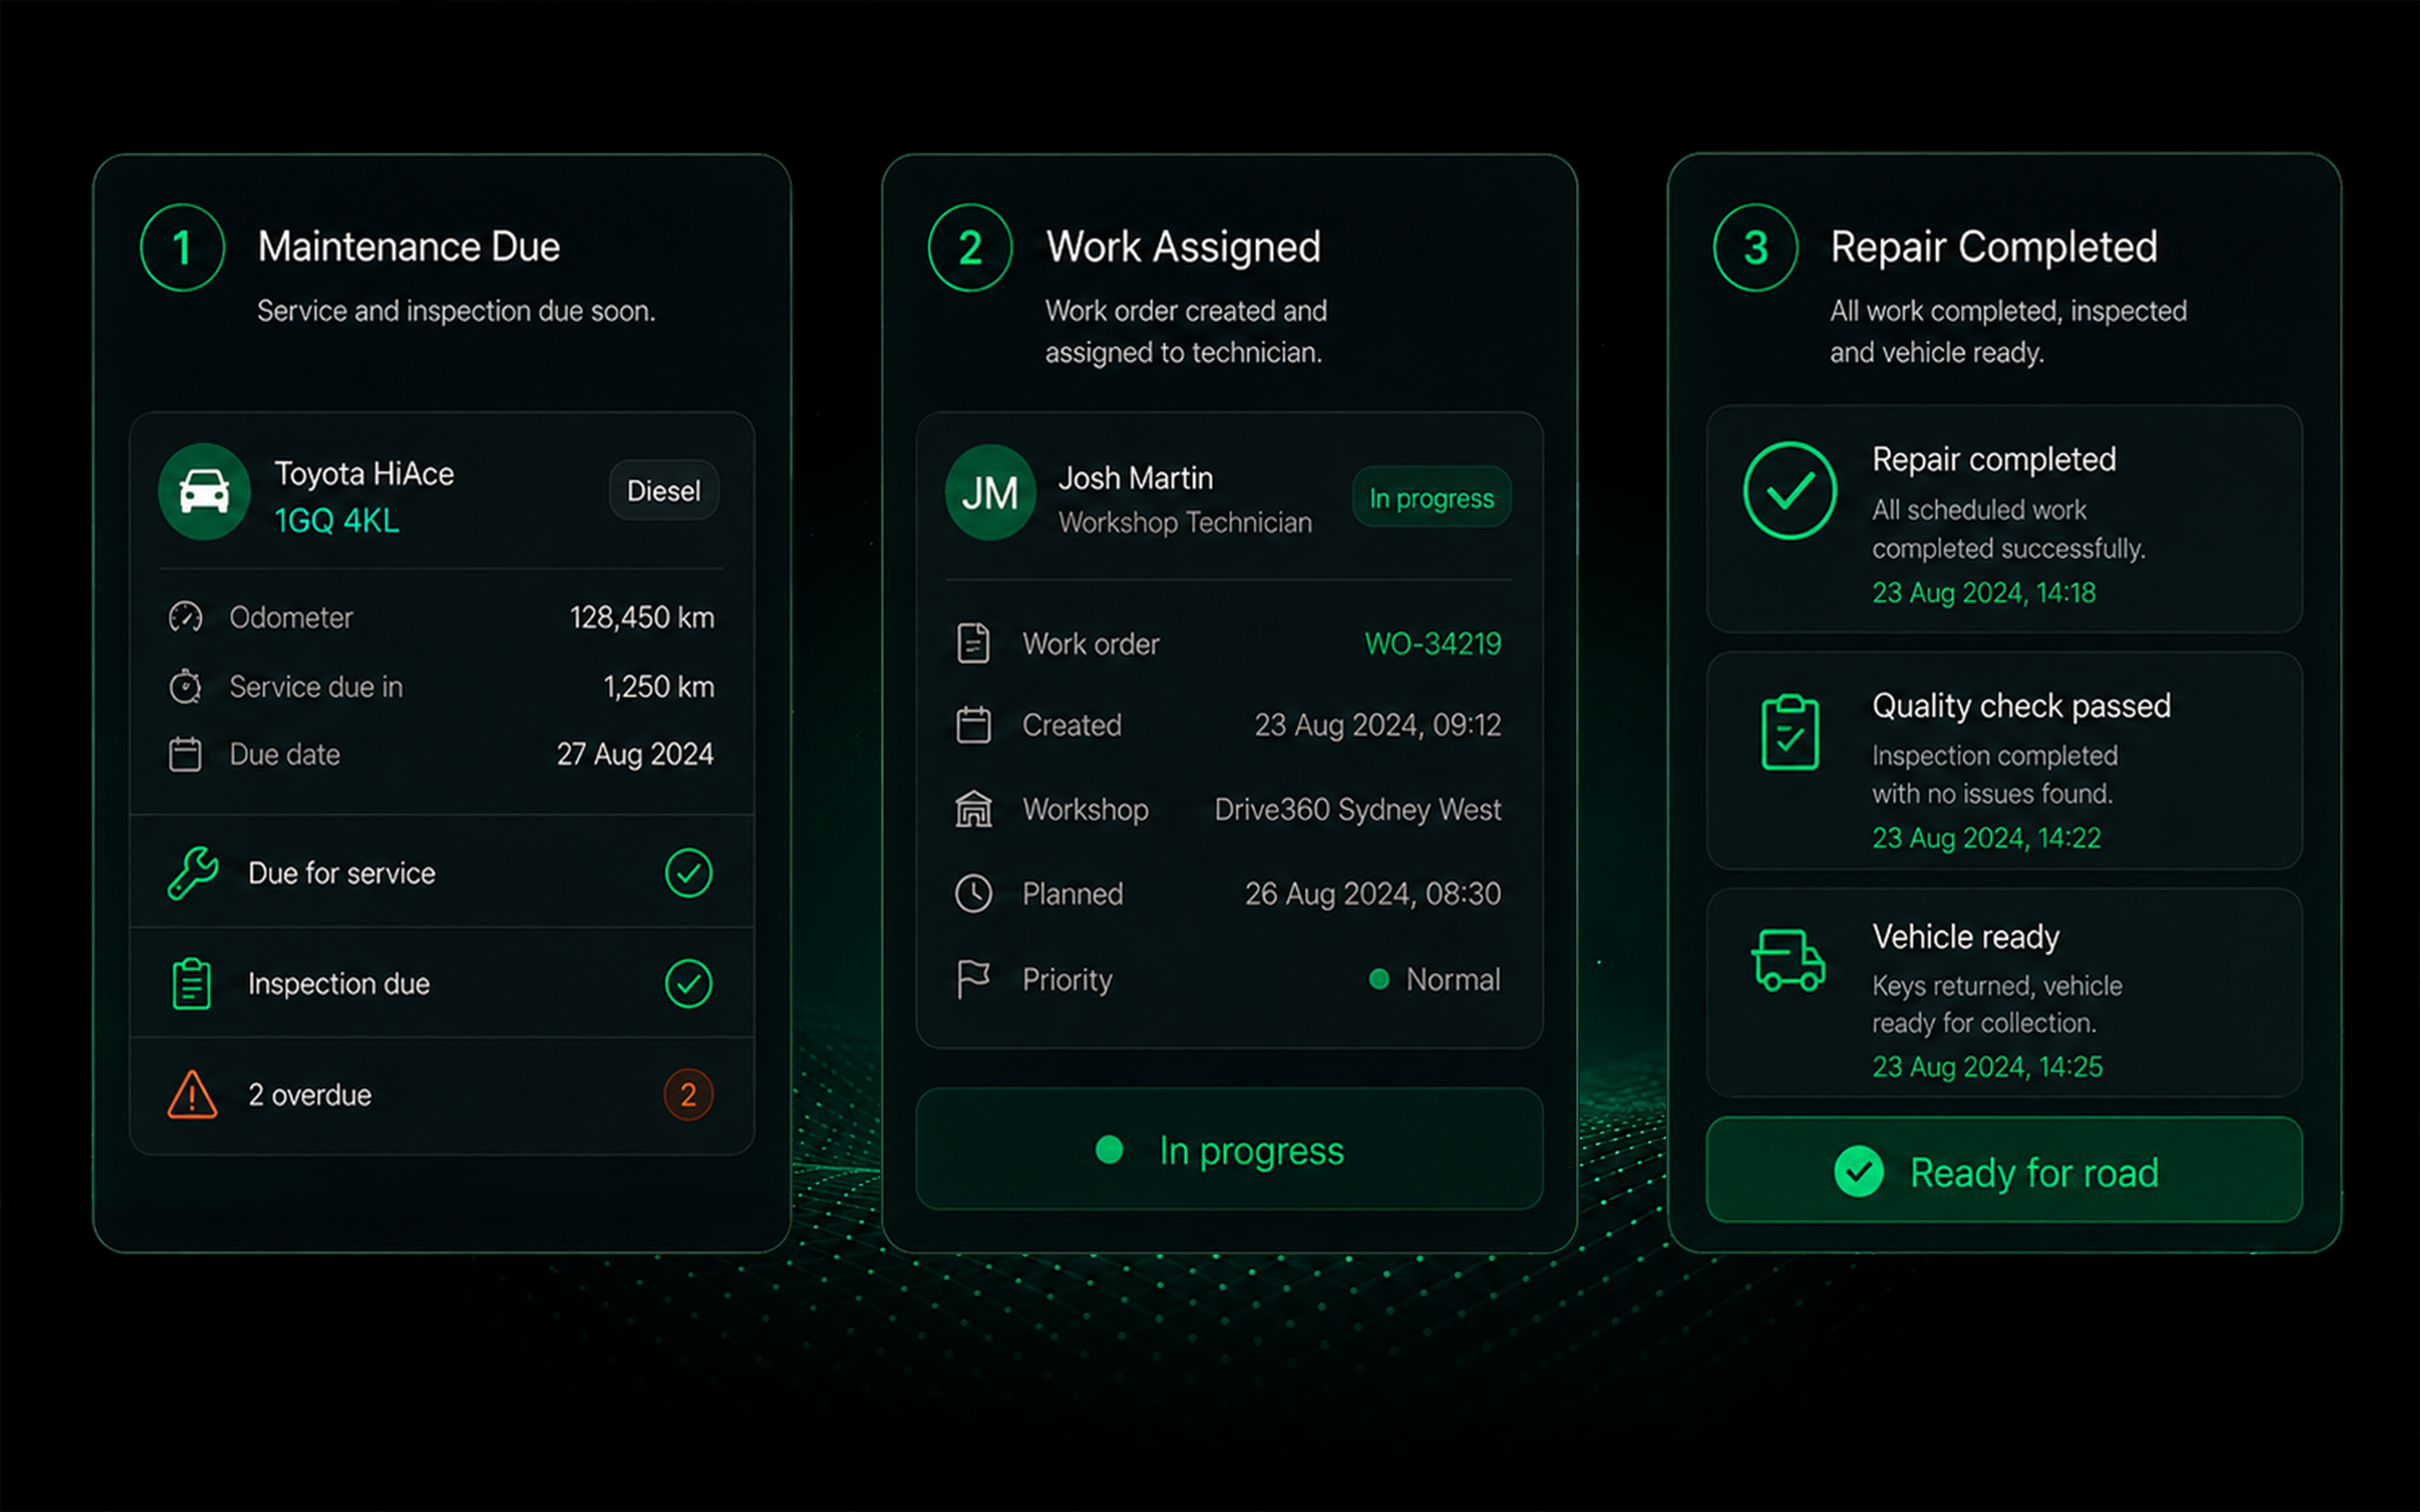This screenshot has height=1512, width=2420.
Task: Select step 1 Maintenance Due circle
Action: (x=182, y=247)
